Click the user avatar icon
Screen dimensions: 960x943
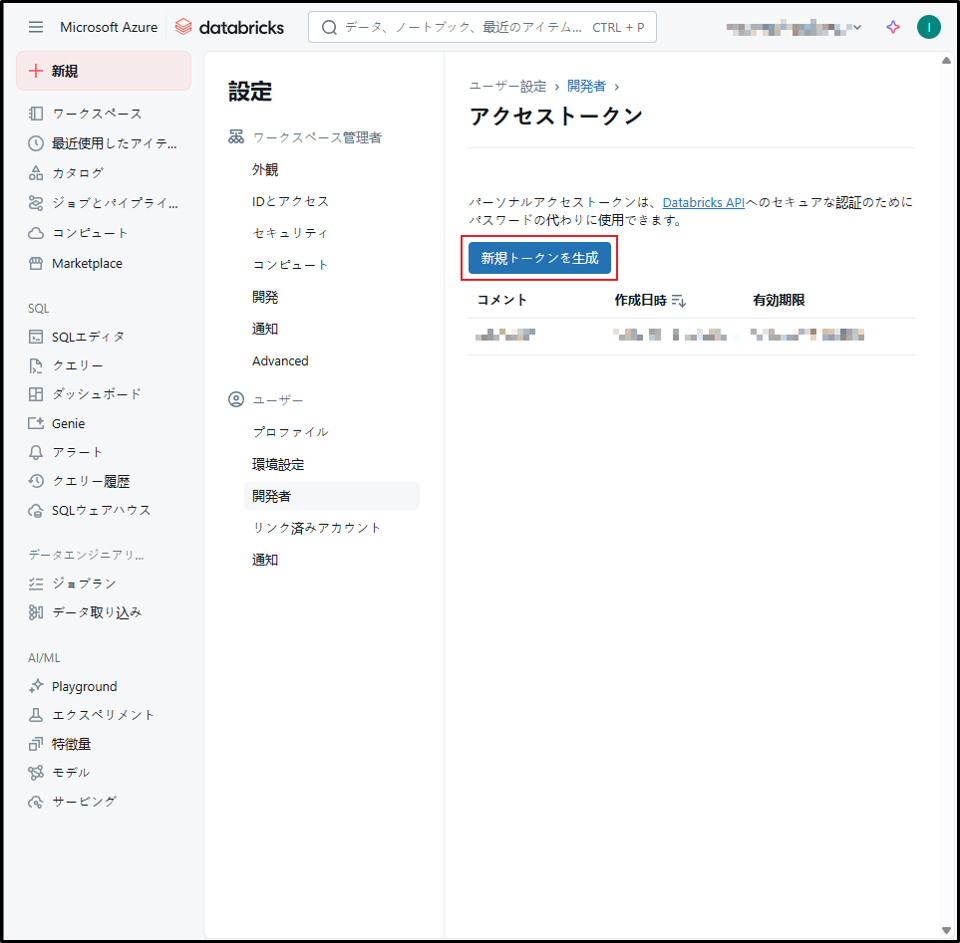pyautogui.click(x=928, y=27)
